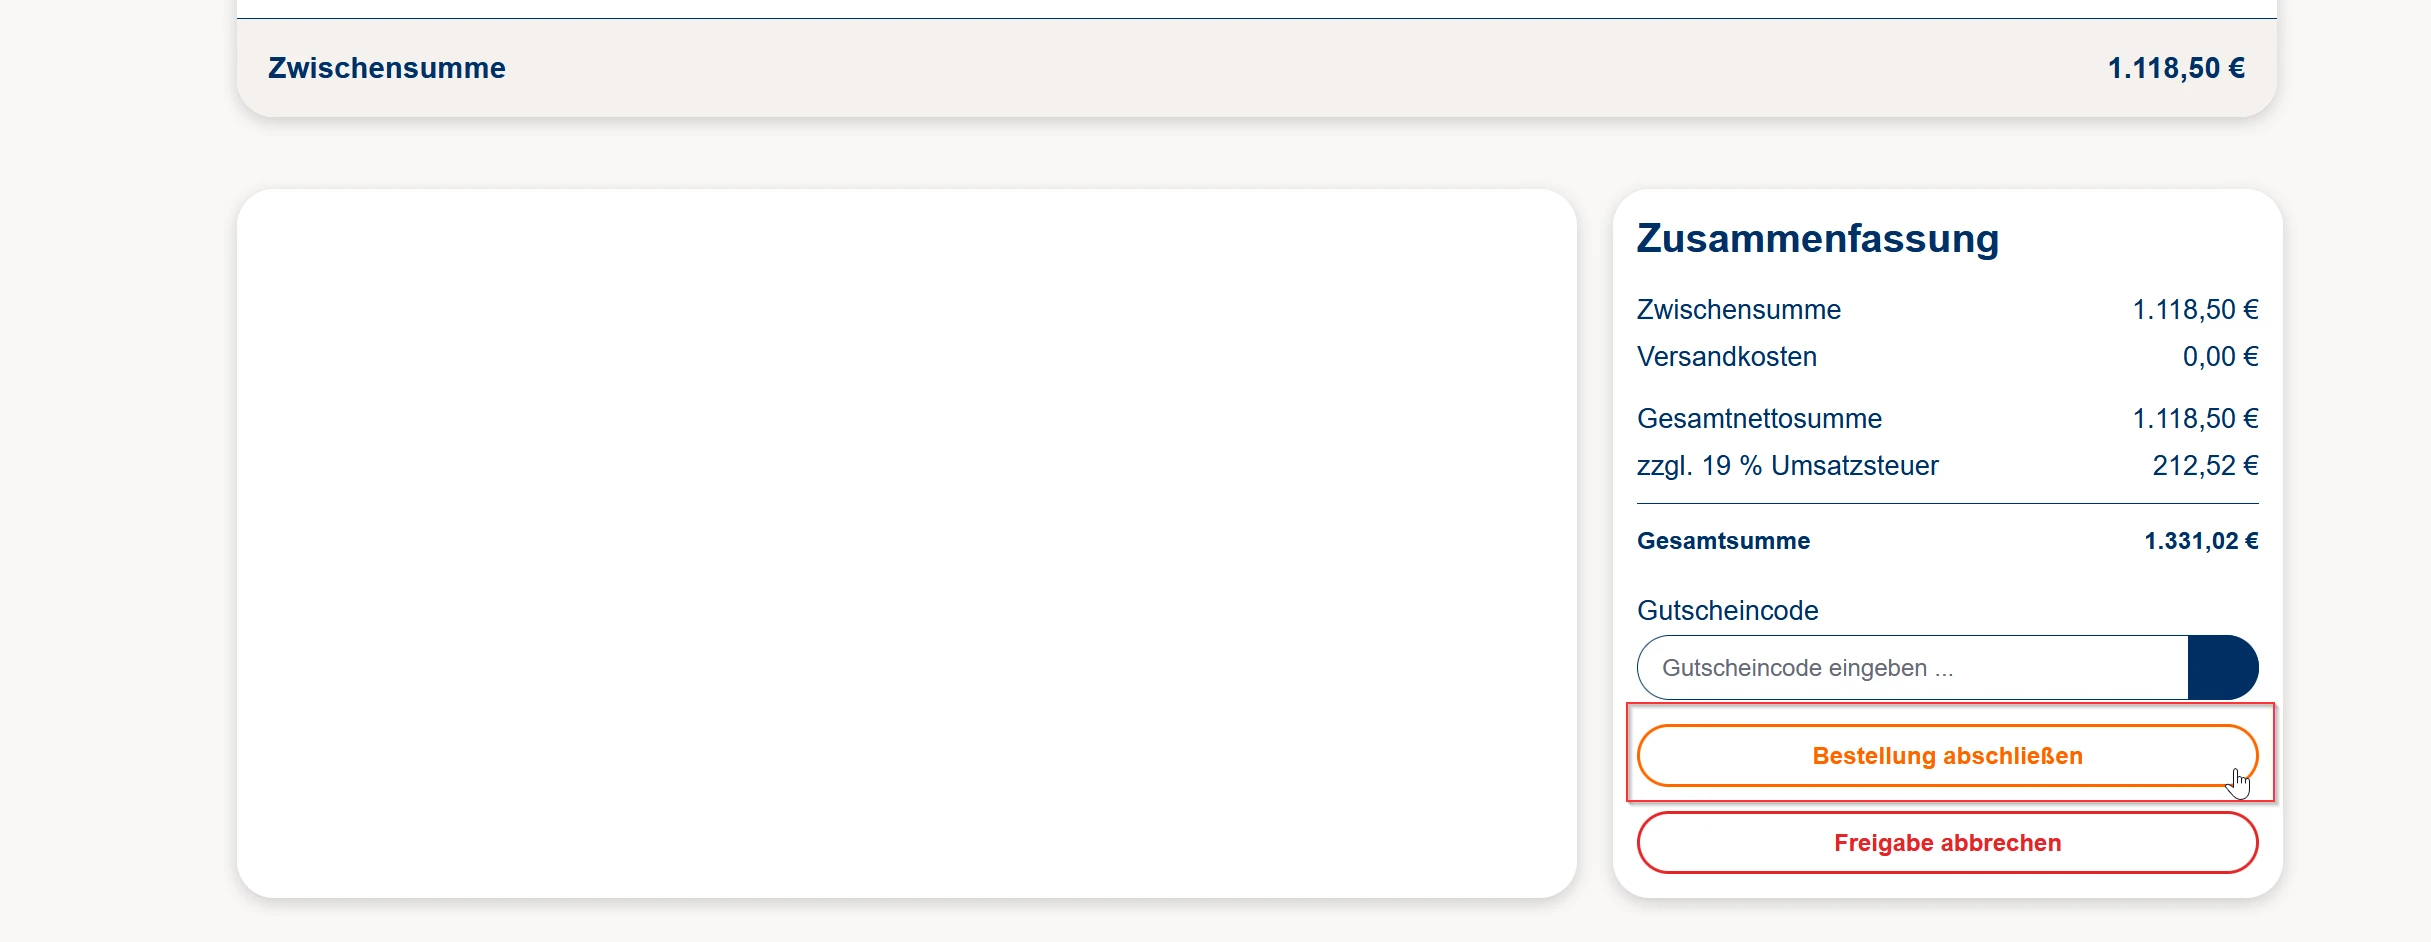Click the summary card's Zwischensumme amount
This screenshot has width=2431, height=942.
pyautogui.click(x=2194, y=310)
